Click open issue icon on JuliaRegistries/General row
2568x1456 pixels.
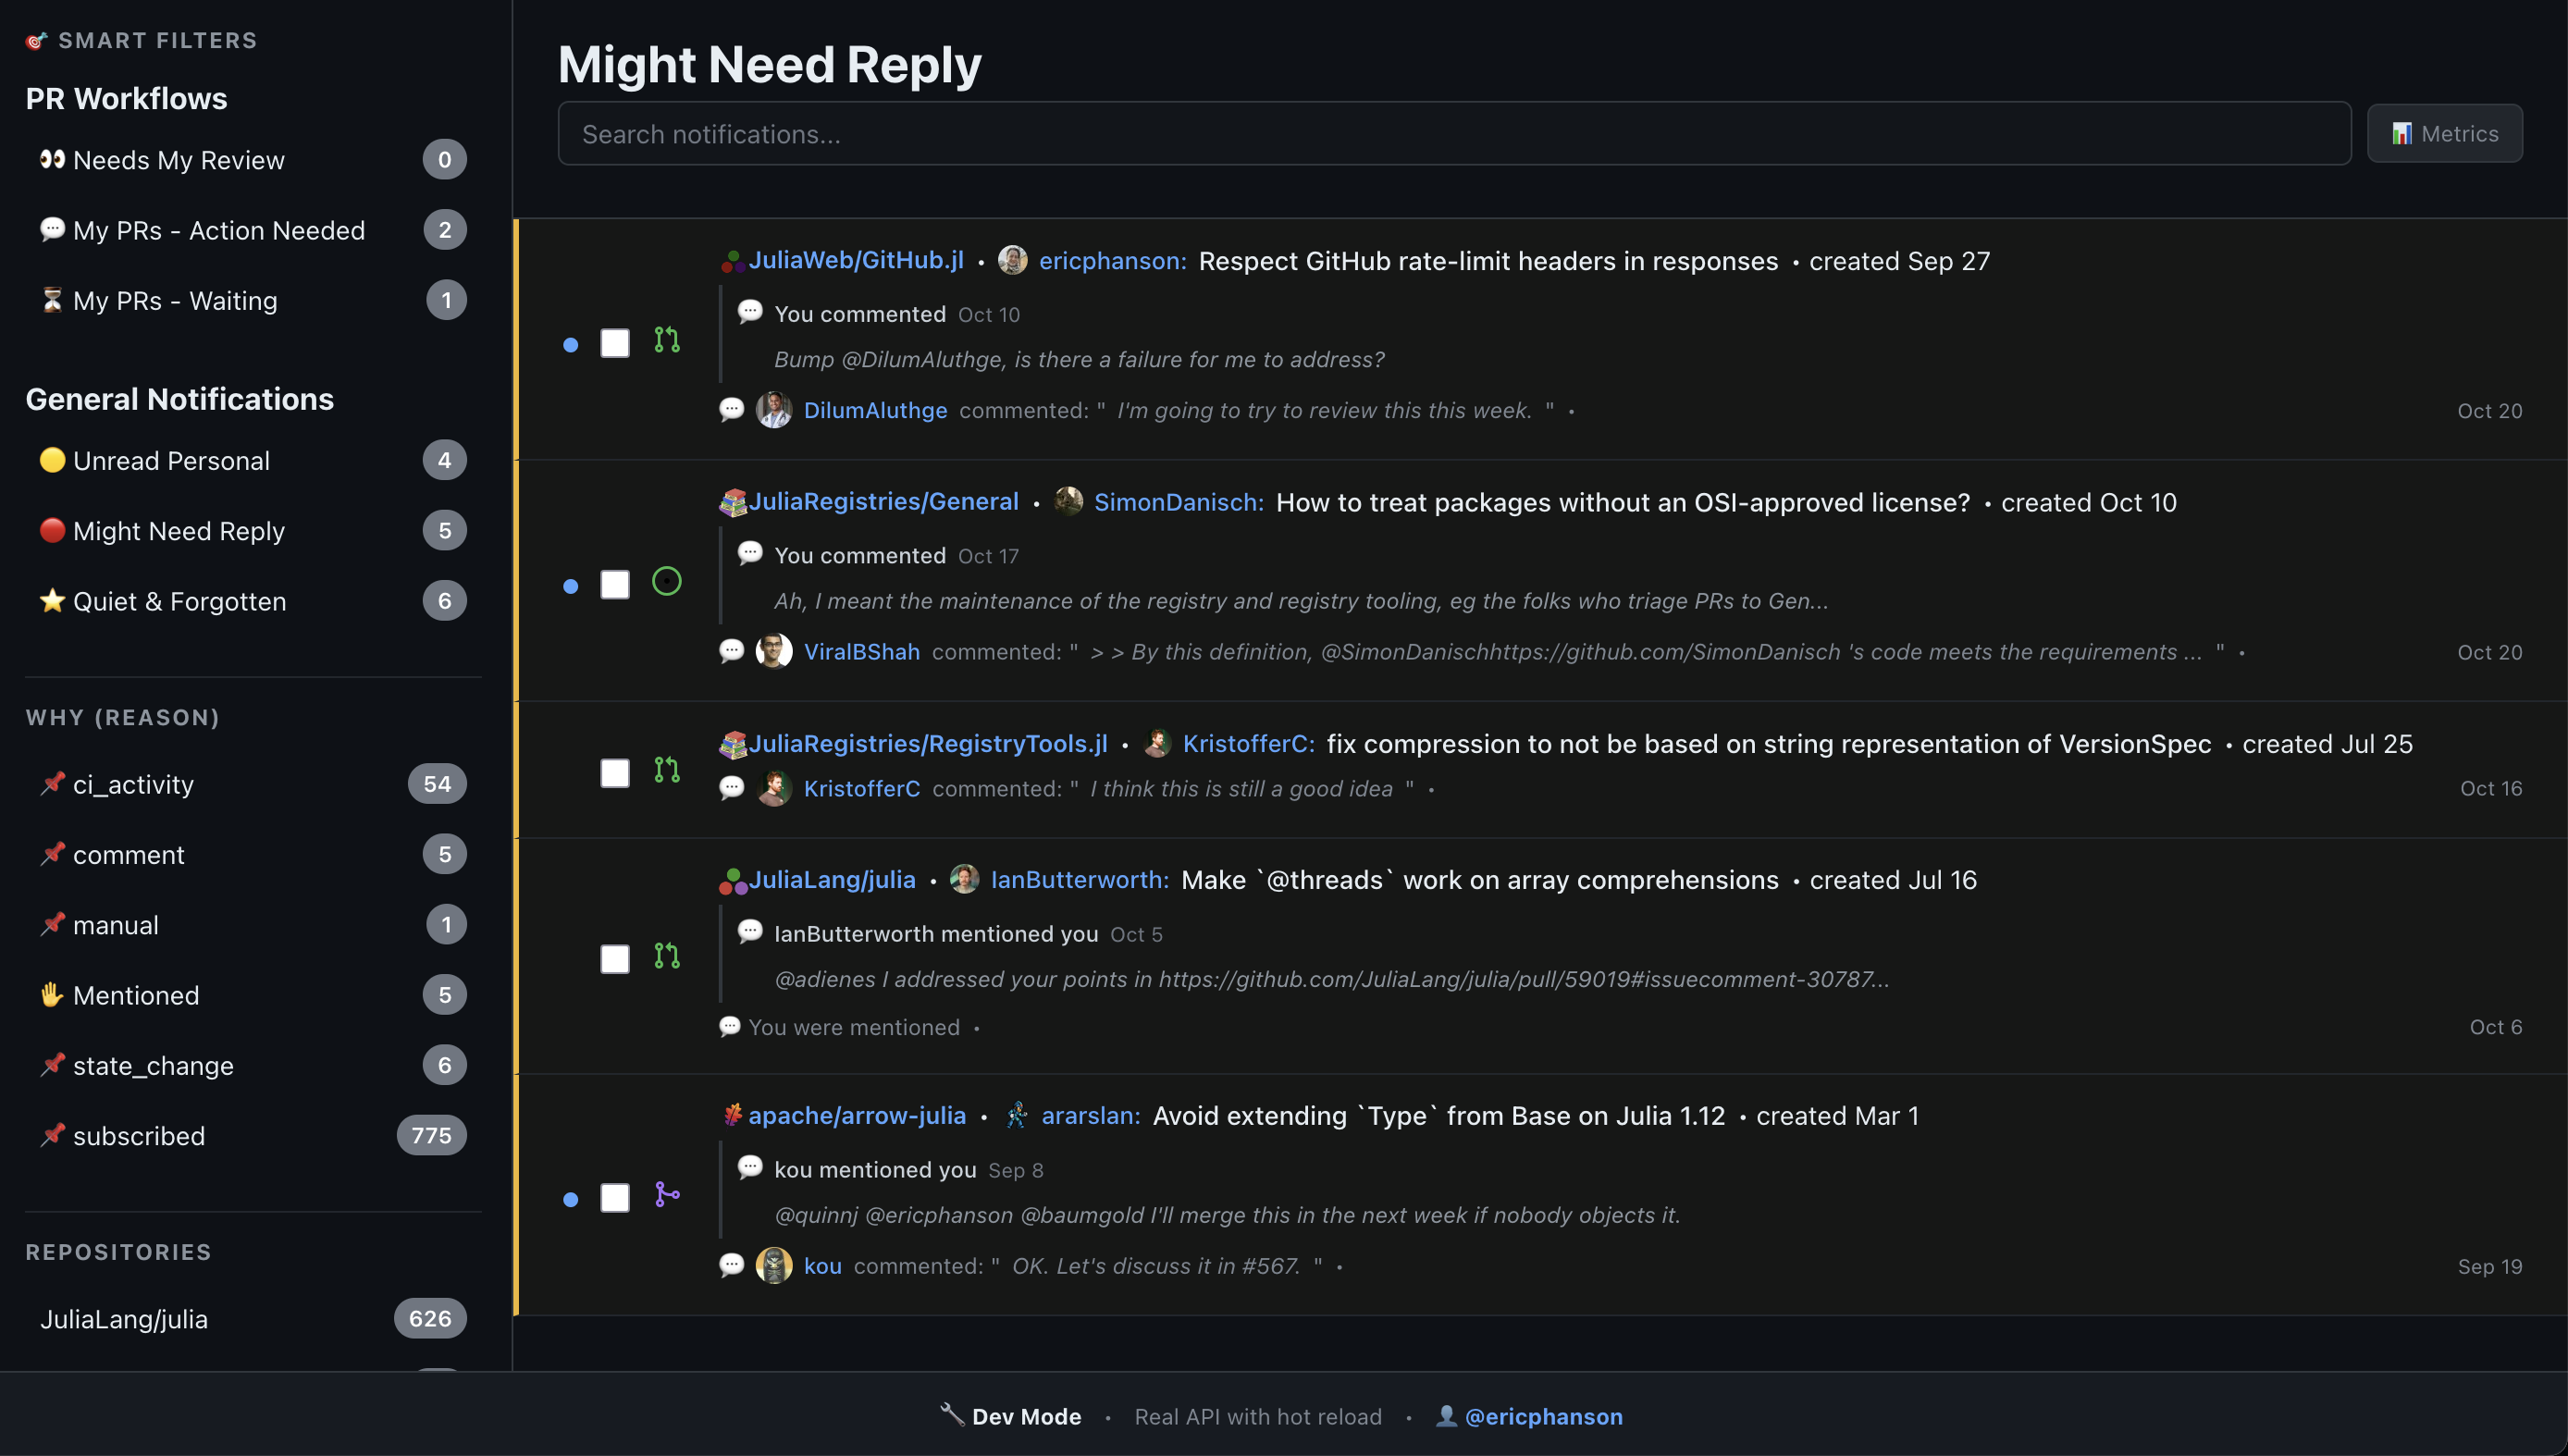click(x=667, y=582)
